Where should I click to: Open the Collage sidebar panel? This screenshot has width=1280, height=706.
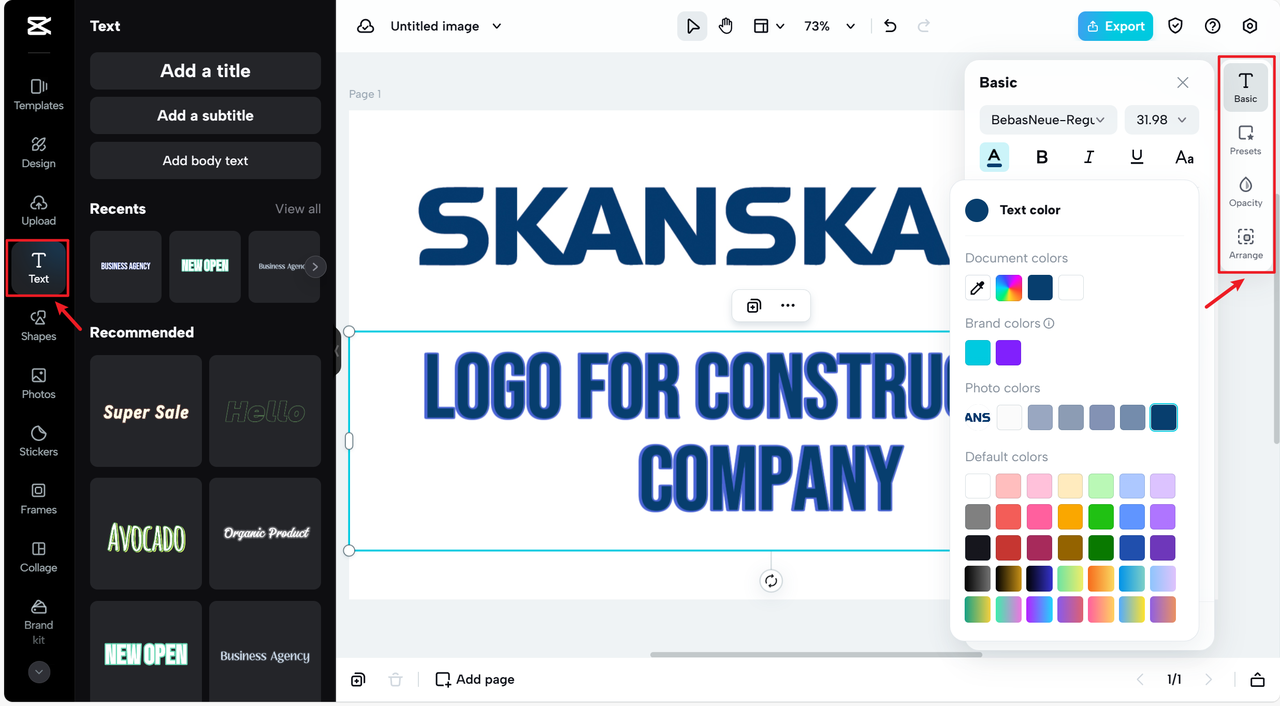pyautogui.click(x=39, y=556)
